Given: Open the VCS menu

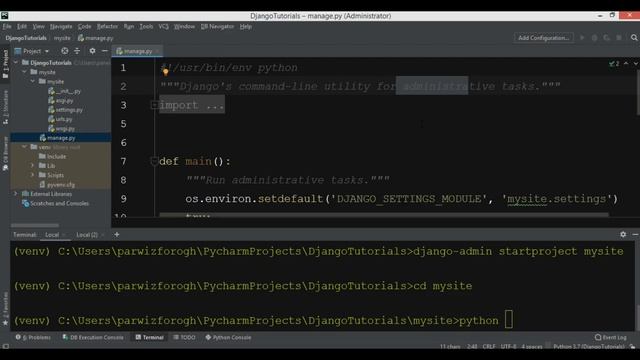Looking at the screenshot, I should pyautogui.click(x=163, y=27).
